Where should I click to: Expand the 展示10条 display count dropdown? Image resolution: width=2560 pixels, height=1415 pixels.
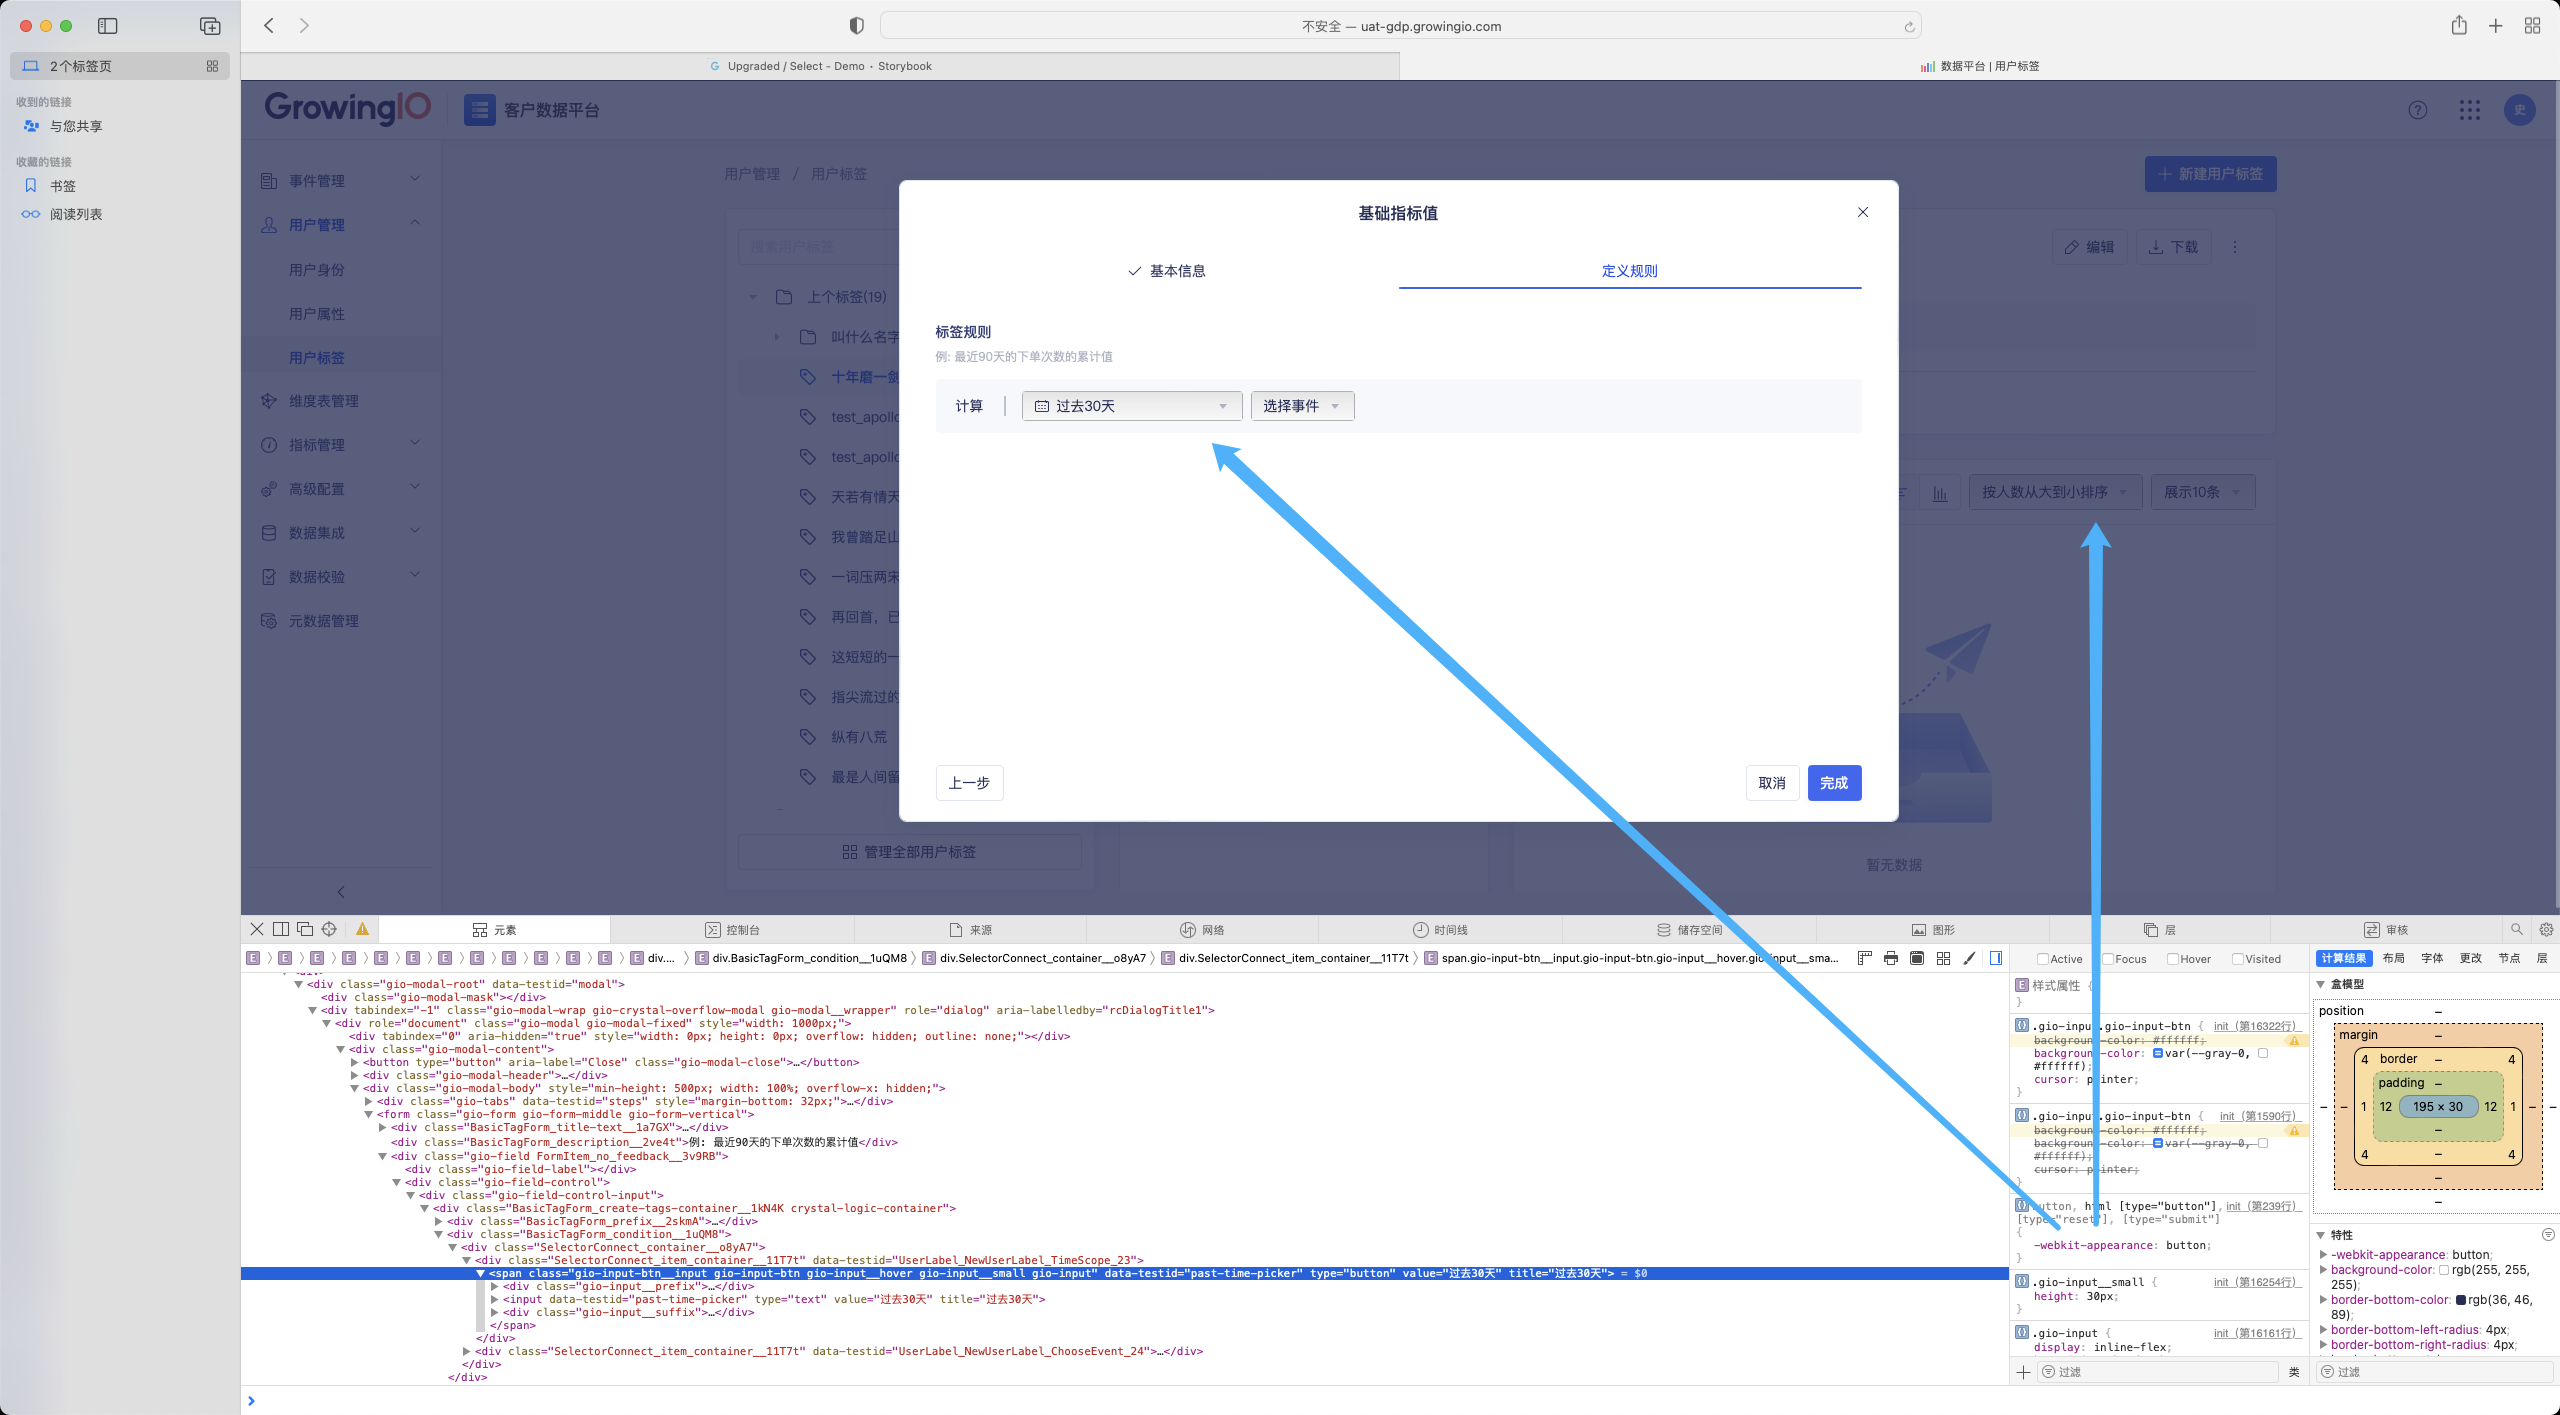pos(2201,491)
